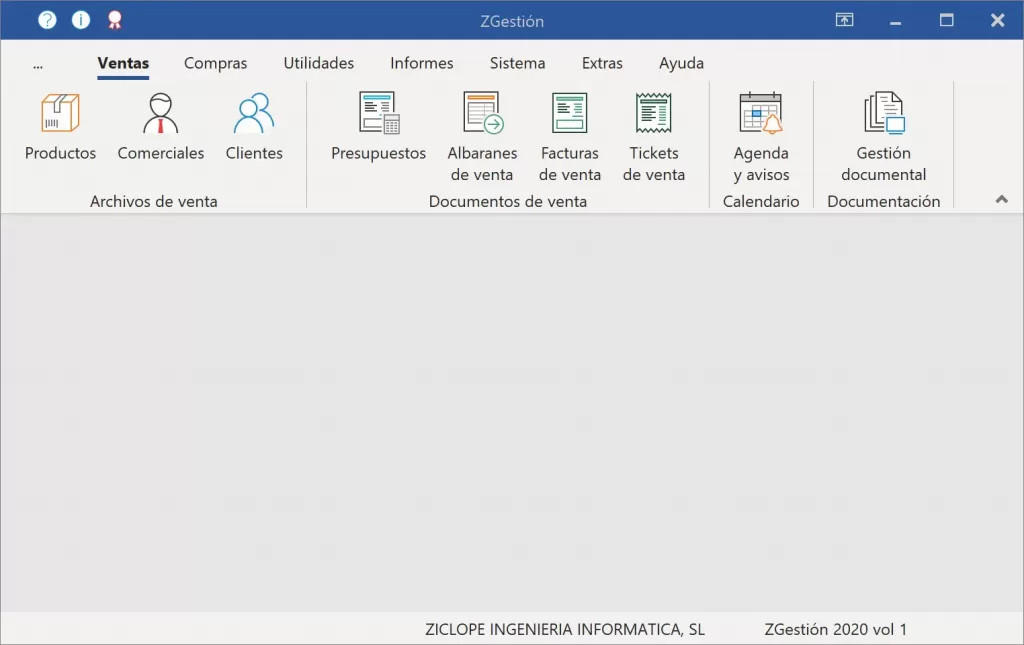
Task: Click the Documentos de venta group label
Action: point(507,202)
